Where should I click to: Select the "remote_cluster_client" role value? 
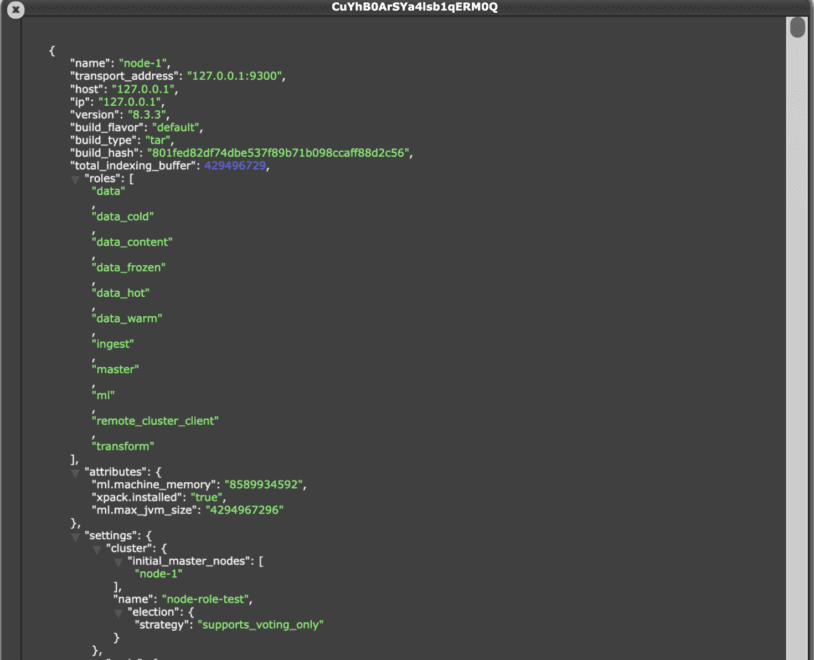(155, 421)
